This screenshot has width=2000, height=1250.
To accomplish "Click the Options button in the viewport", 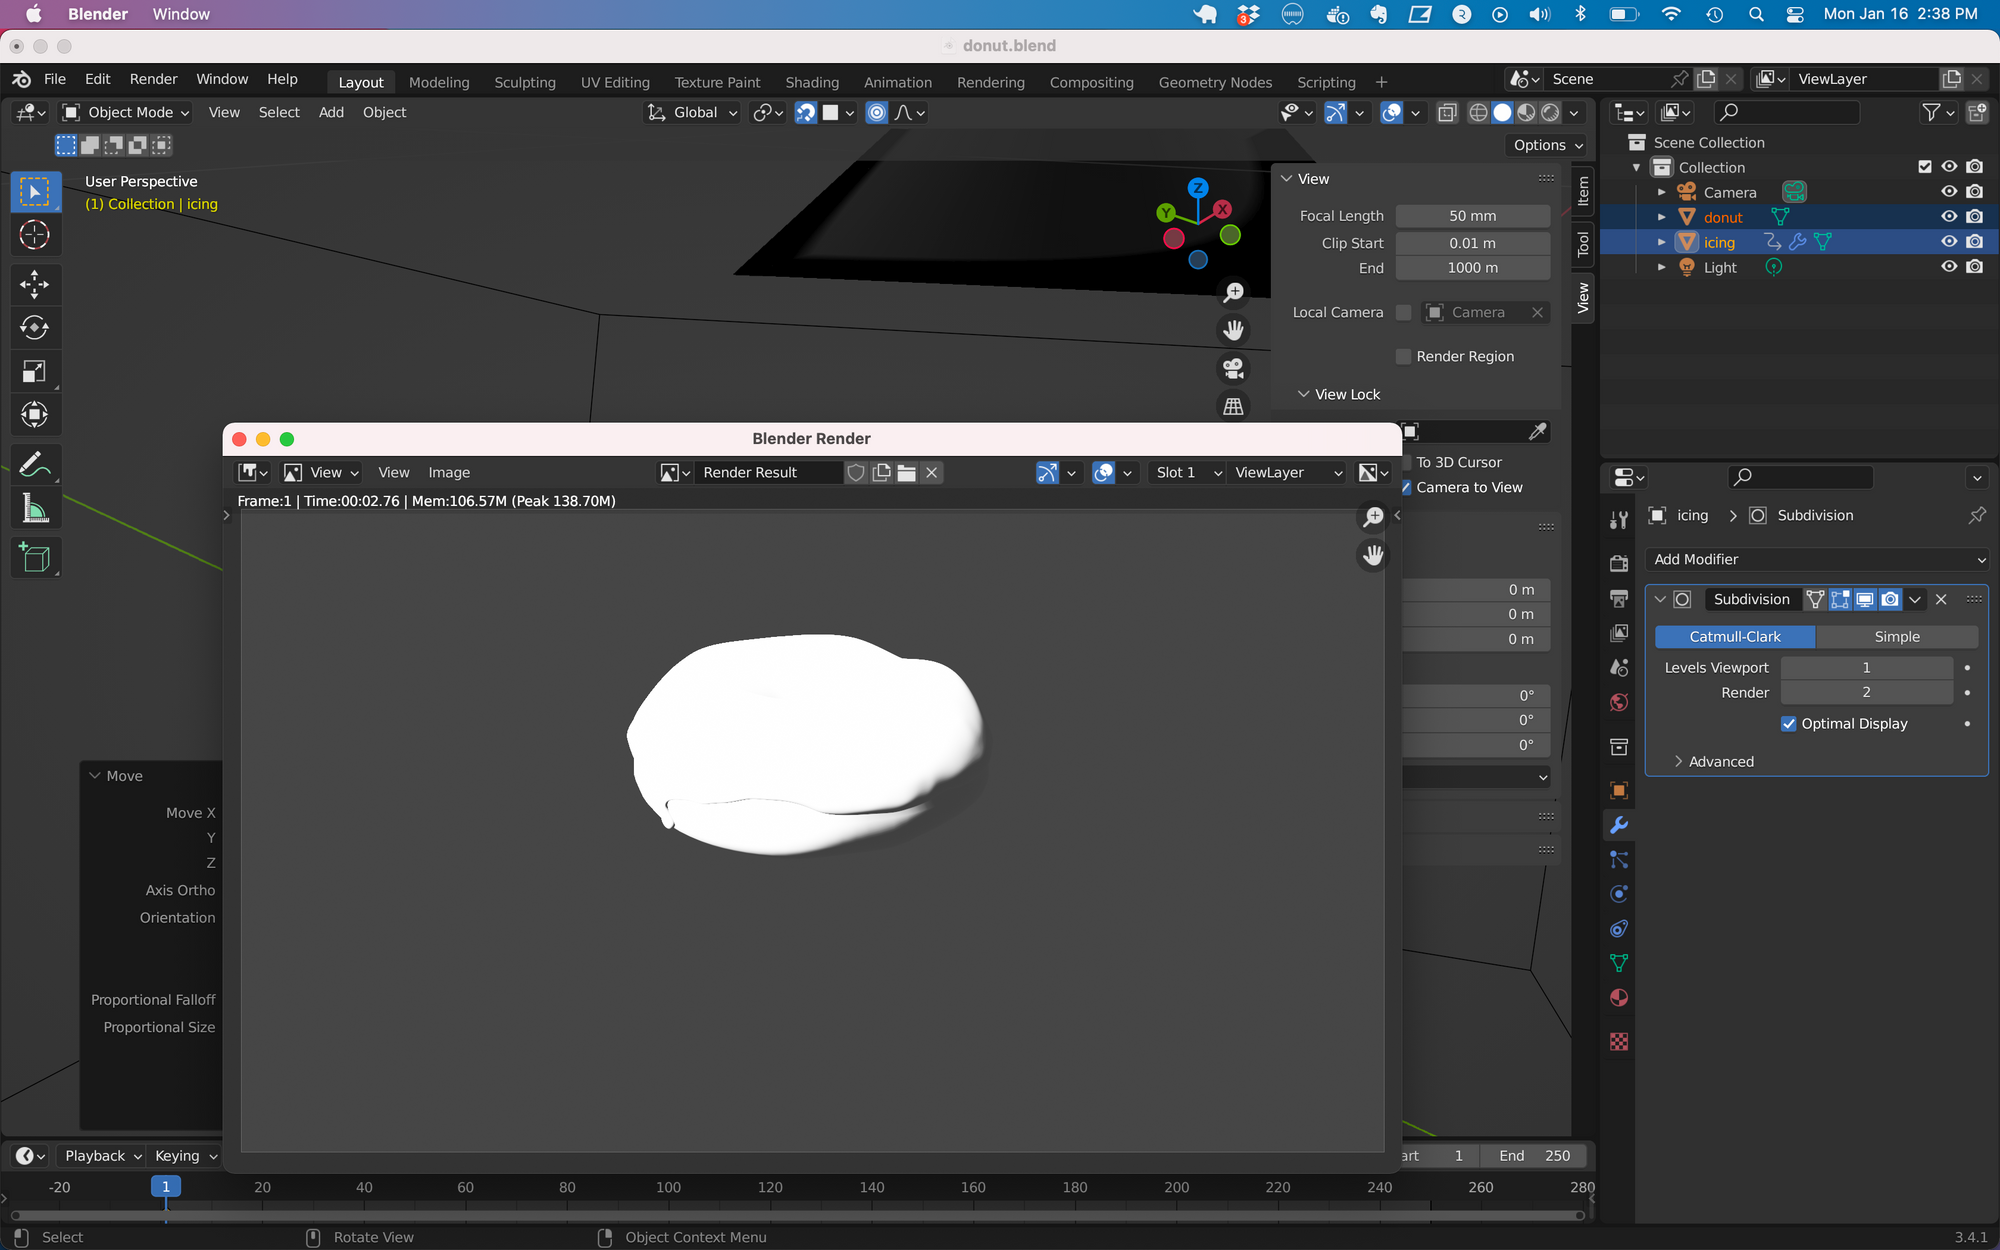I will 1547,145.
